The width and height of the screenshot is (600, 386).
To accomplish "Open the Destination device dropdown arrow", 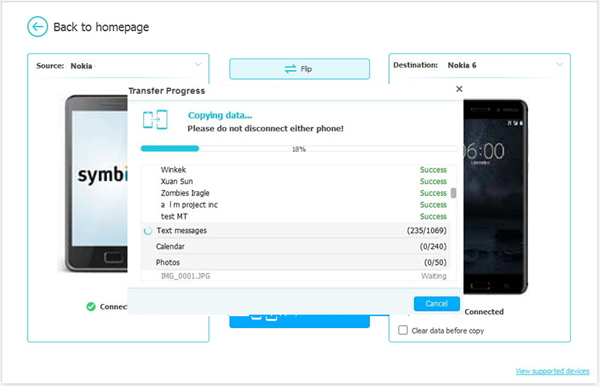I will (559, 64).
